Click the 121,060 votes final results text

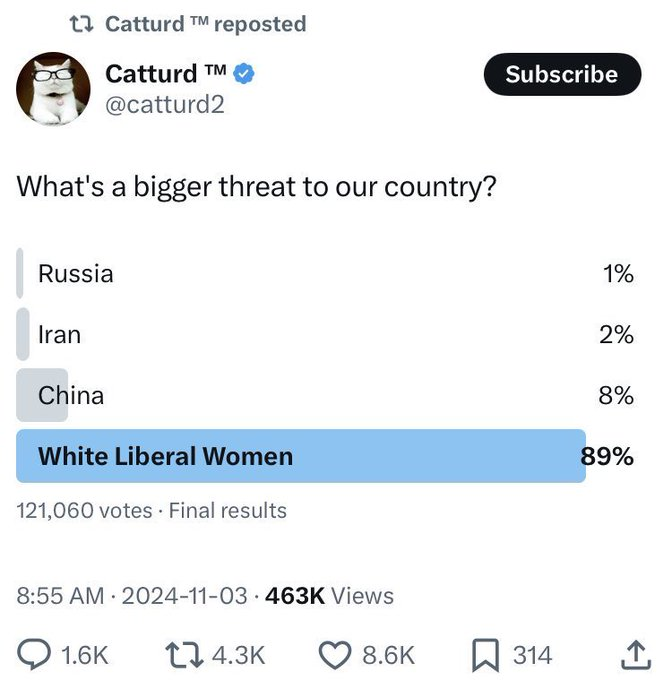151,511
